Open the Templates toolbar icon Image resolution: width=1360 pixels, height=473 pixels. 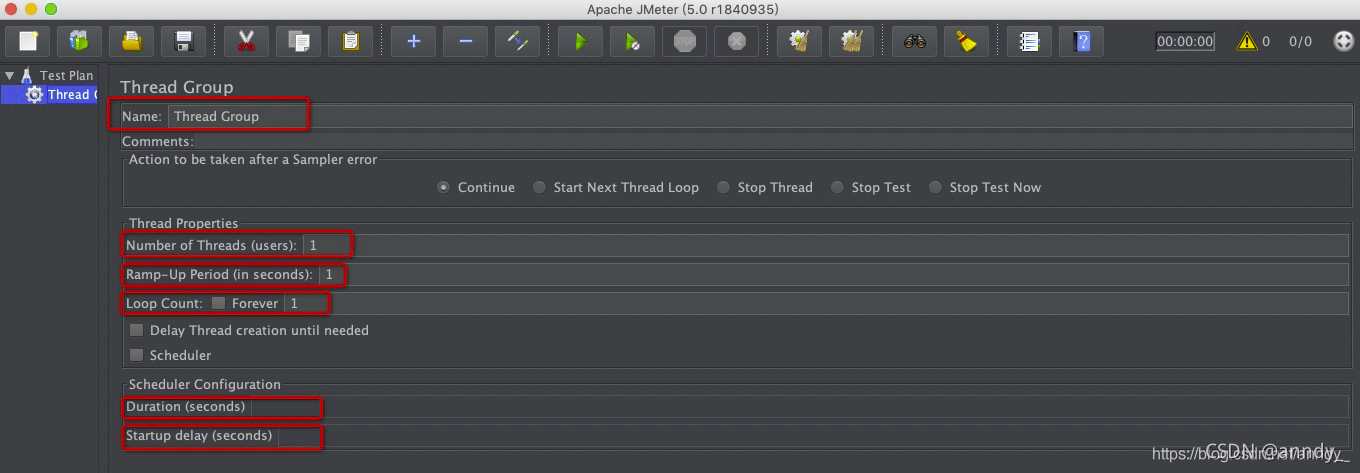tap(79, 42)
